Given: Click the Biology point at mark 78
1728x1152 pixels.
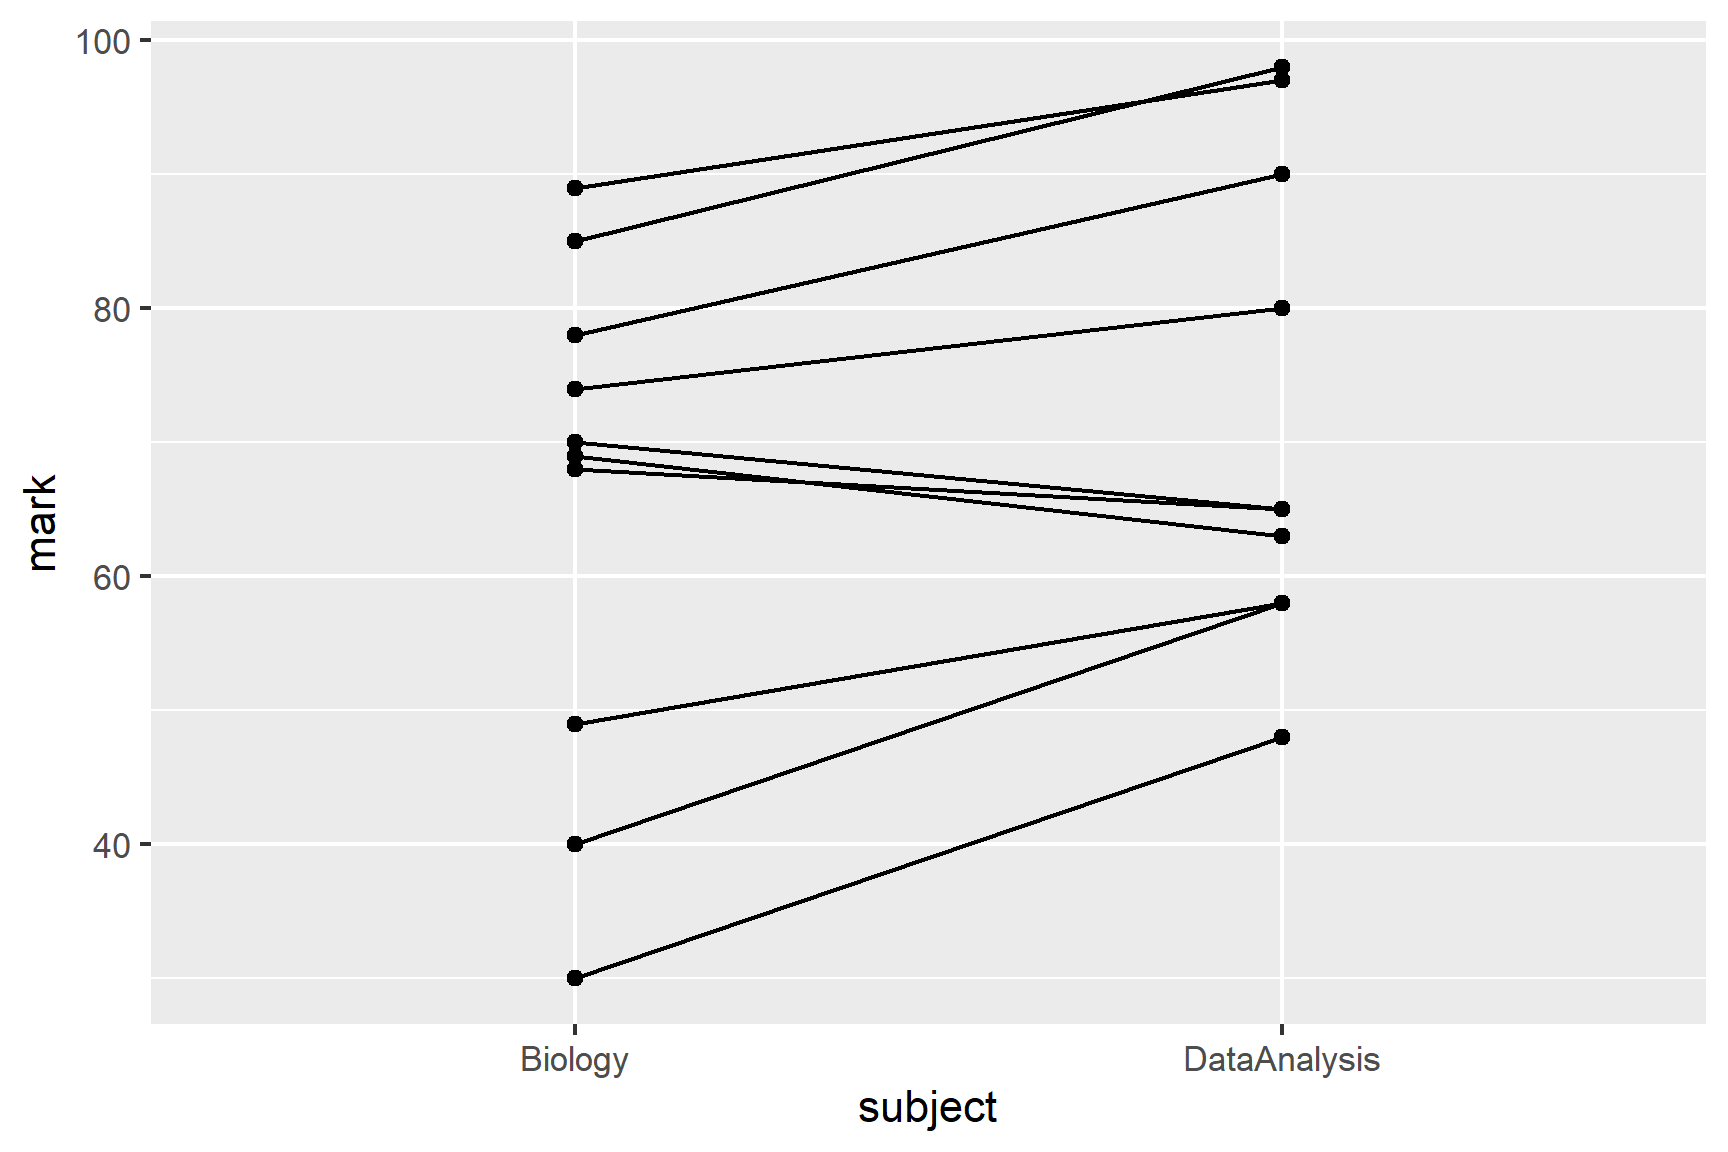Looking at the screenshot, I should click(x=575, y=335).
